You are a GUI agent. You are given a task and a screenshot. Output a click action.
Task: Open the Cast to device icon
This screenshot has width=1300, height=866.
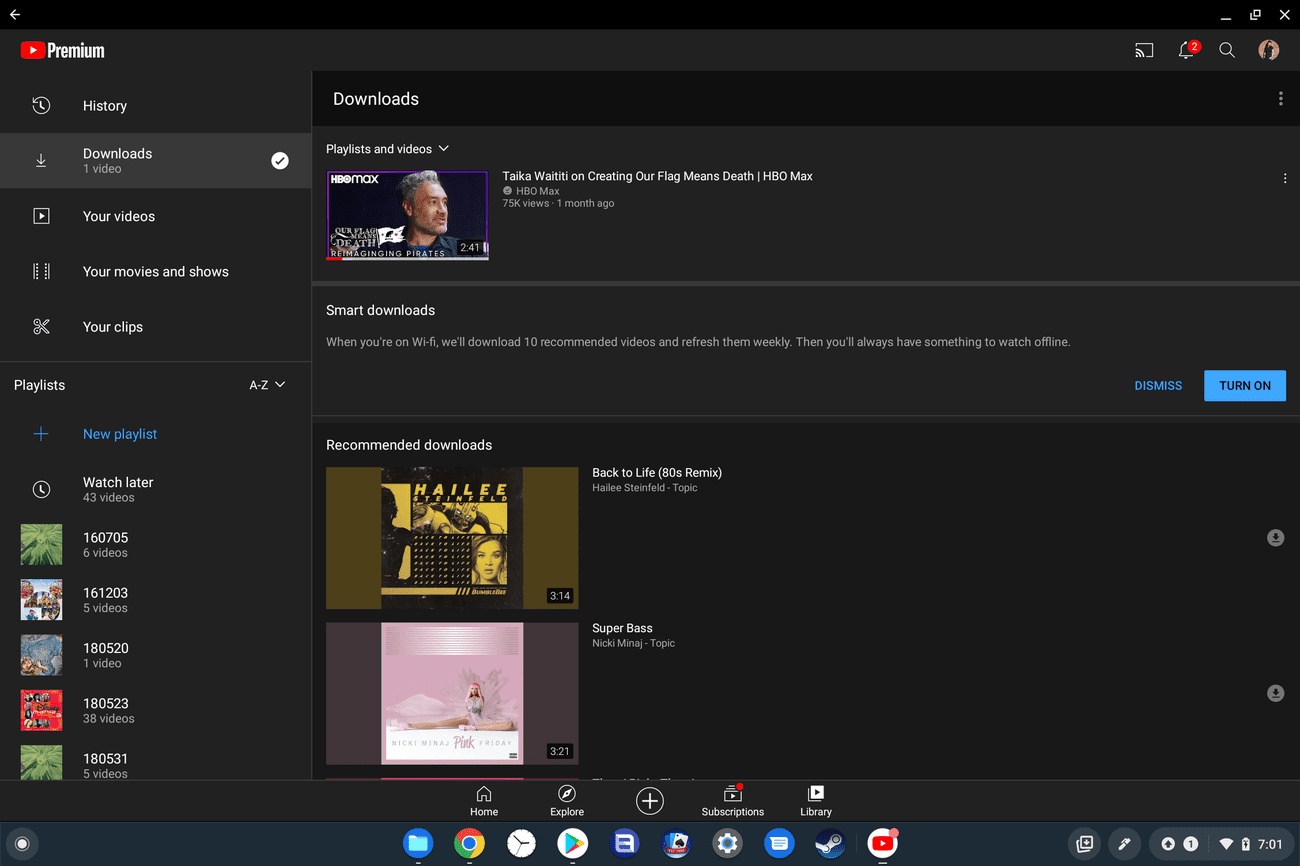[1144, 50]
